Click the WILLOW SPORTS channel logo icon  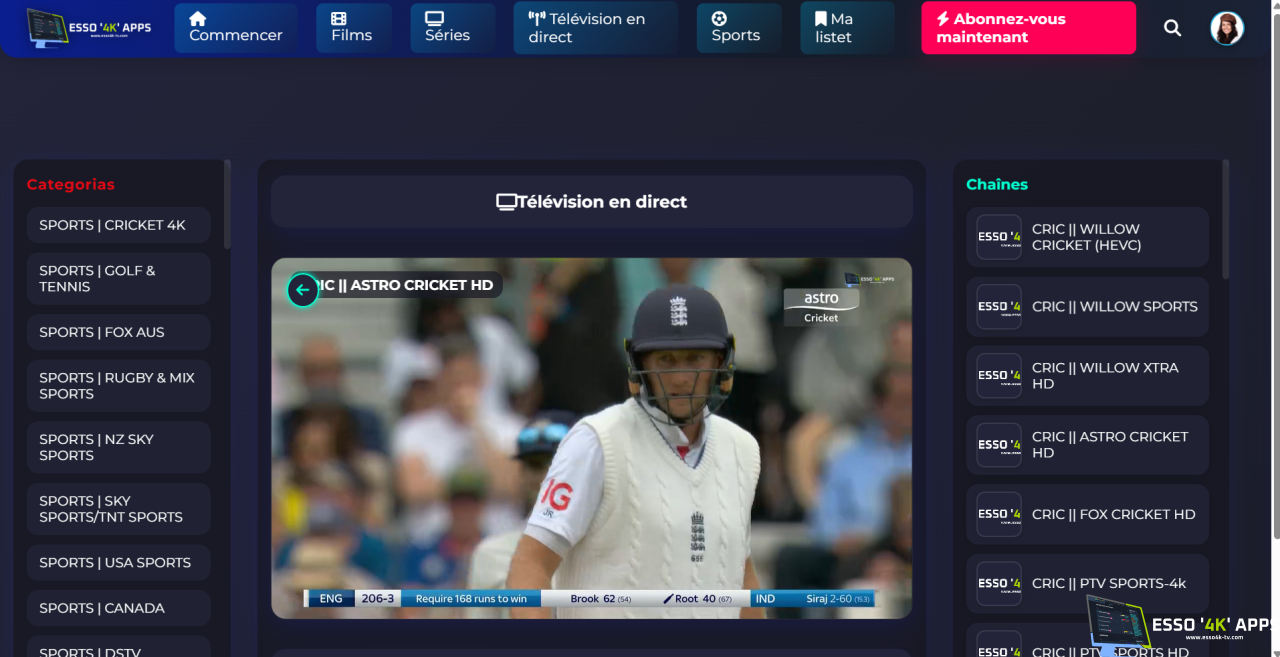998,307
